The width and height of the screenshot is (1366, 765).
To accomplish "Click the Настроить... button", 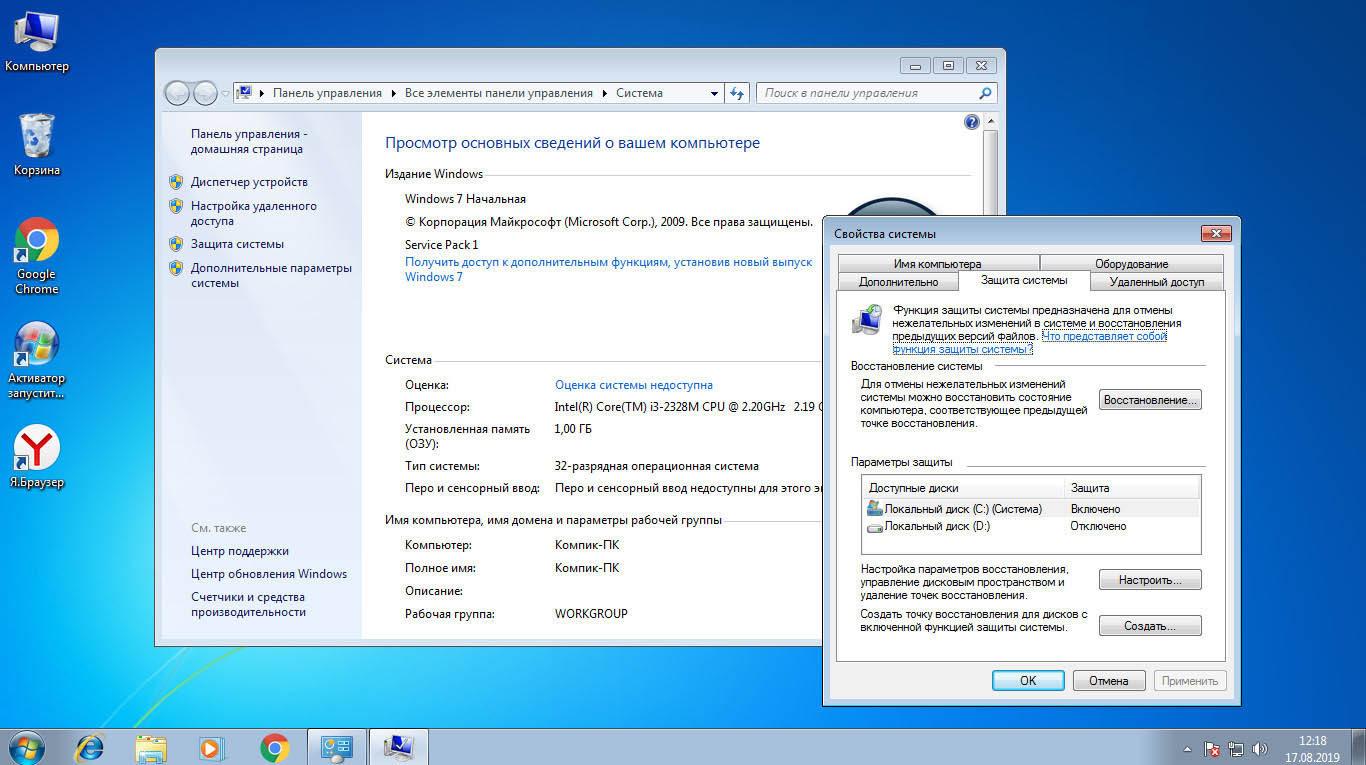I will pos(1150,580).
